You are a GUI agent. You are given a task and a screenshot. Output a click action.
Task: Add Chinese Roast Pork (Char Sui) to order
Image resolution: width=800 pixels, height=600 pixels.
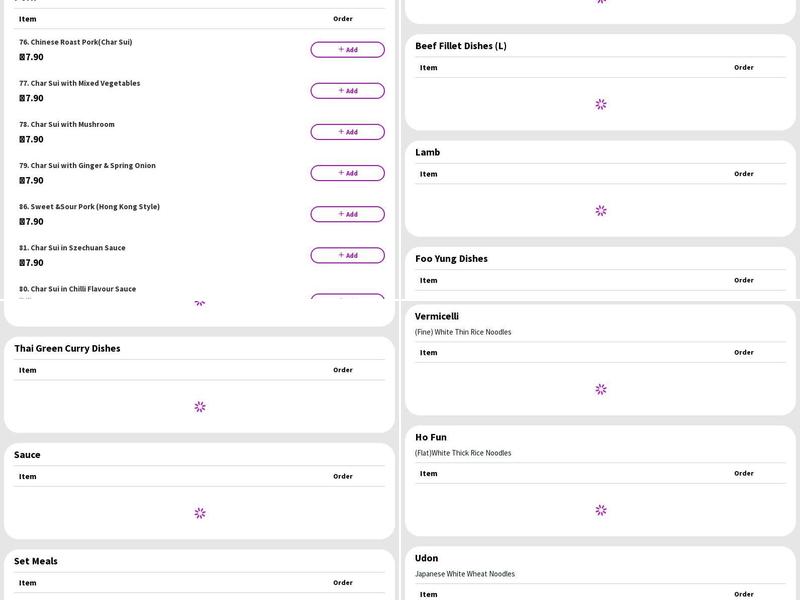347,50
